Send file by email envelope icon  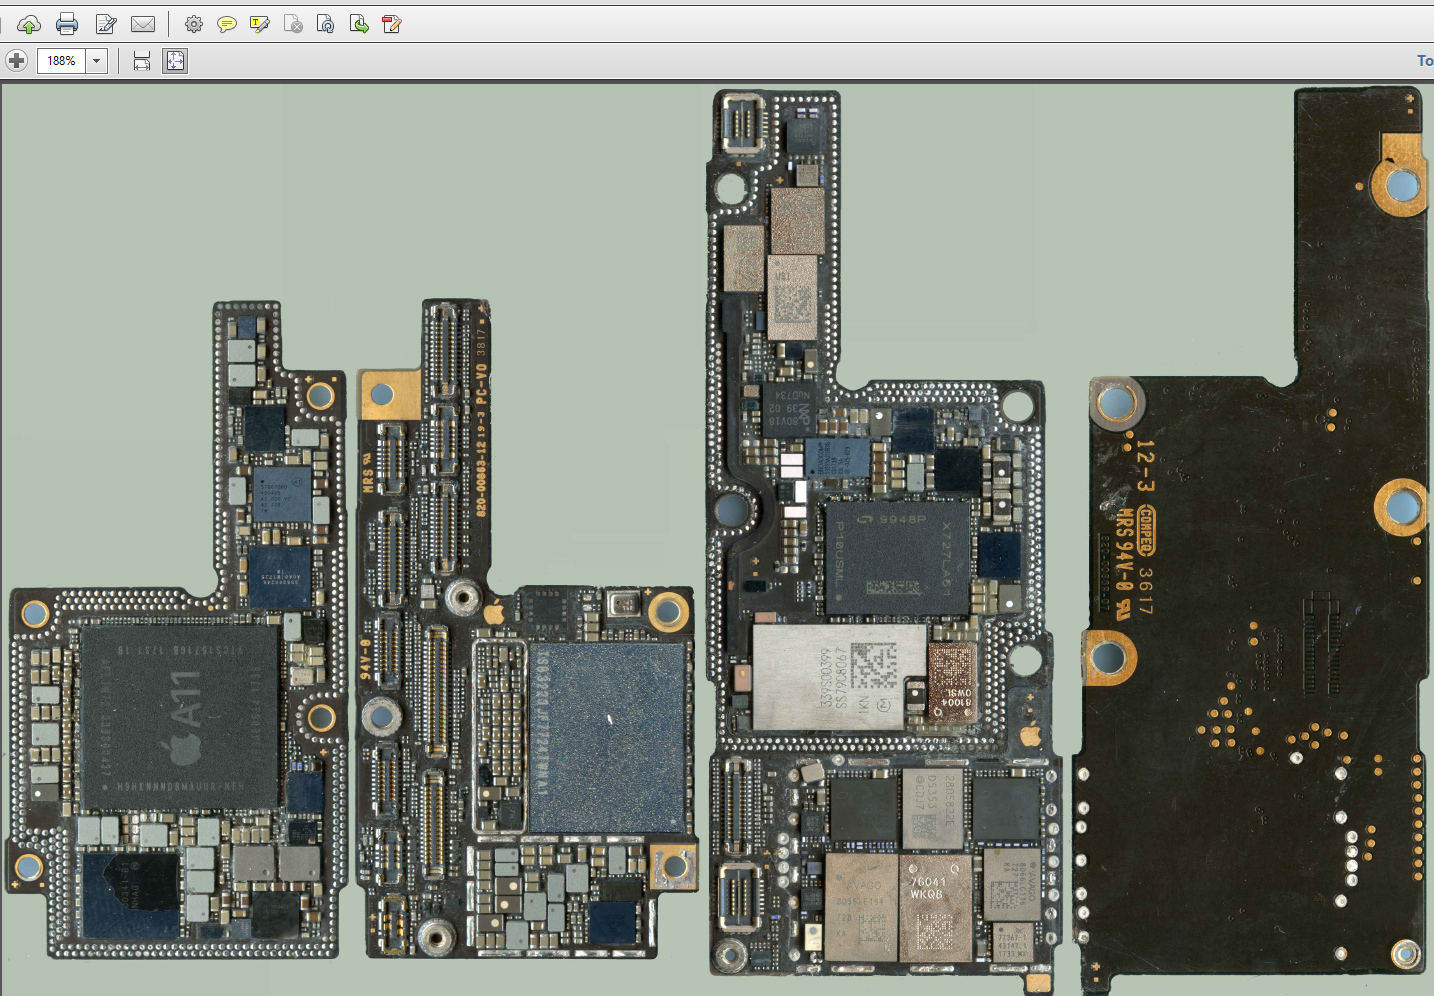point(143,24)
